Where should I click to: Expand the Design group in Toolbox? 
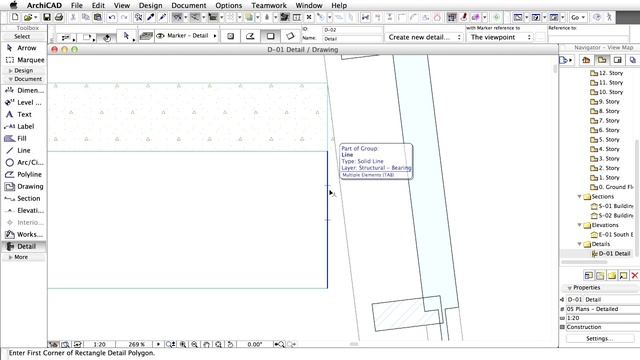pyautogui.click(x=11, y=71)
